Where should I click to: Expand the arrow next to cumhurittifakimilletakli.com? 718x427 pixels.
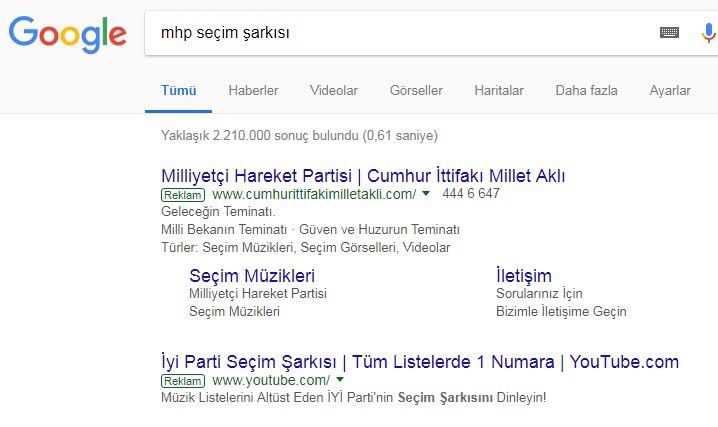point(426,194)
